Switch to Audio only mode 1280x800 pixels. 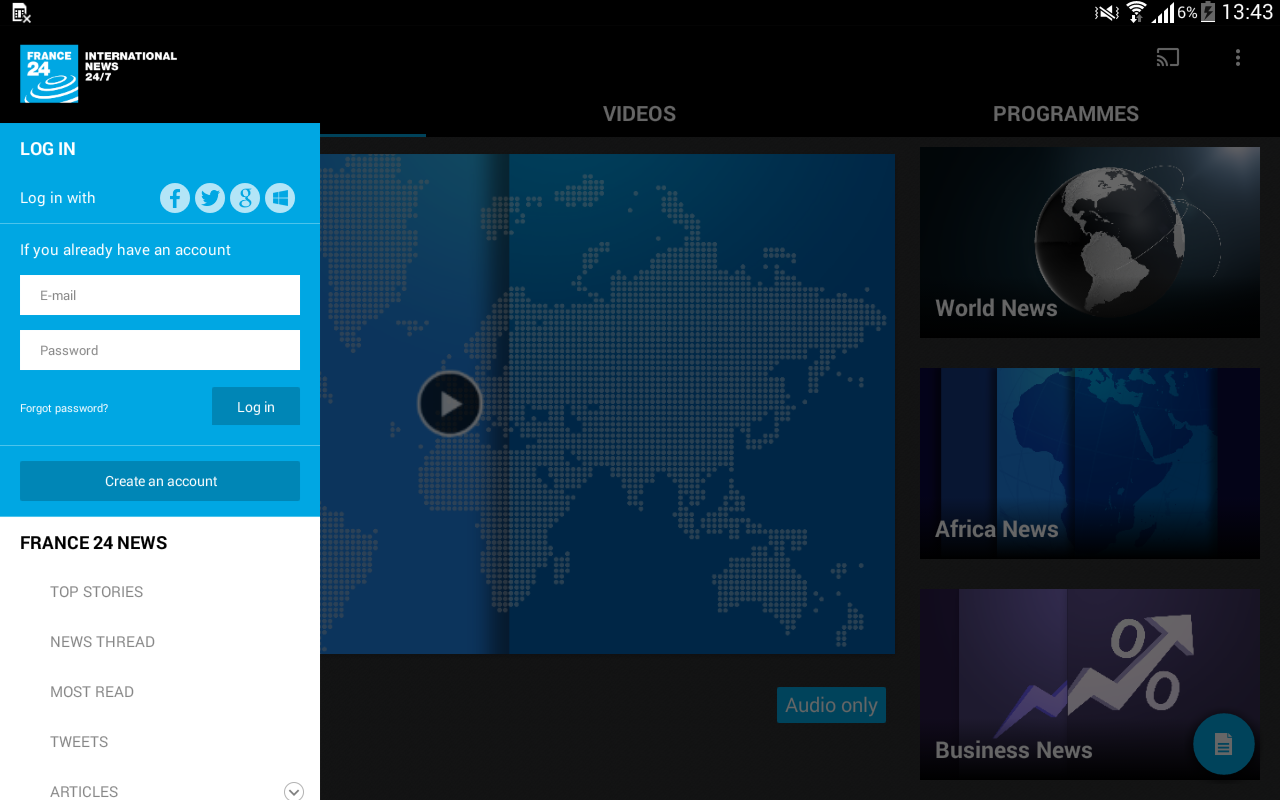[831, 705]
